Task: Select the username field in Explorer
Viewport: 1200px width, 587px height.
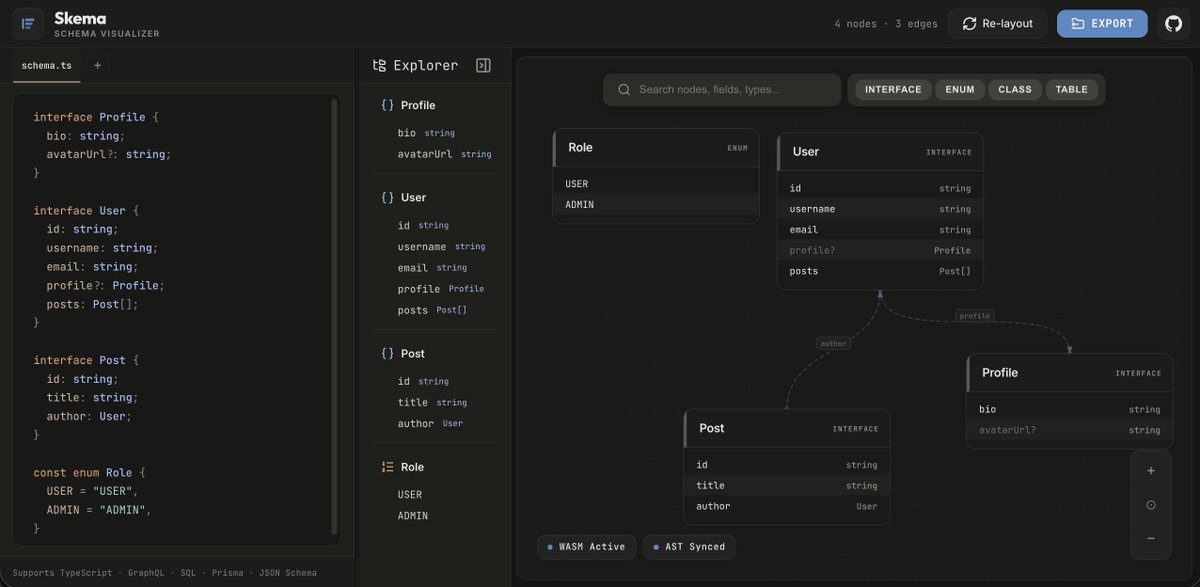Action: 444,246
